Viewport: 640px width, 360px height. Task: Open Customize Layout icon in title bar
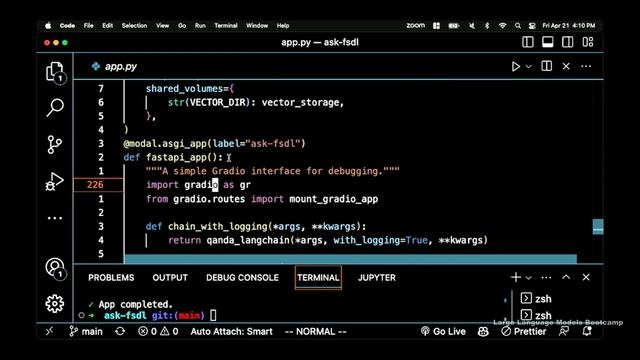tap(588, 42)
